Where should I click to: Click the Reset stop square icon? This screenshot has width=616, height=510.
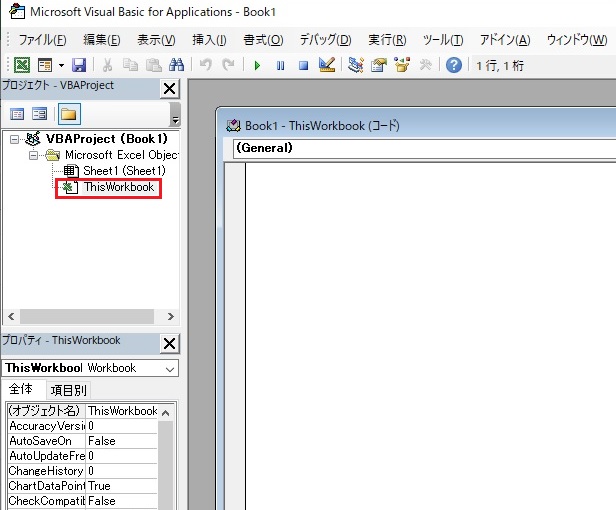303,65
